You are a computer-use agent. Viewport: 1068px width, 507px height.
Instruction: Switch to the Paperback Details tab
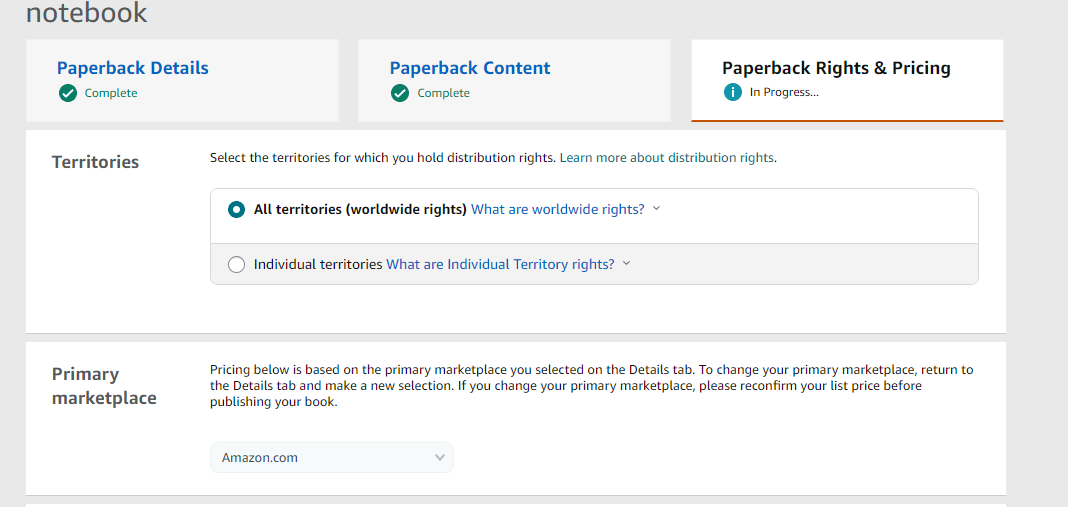(x=133, y=68)
